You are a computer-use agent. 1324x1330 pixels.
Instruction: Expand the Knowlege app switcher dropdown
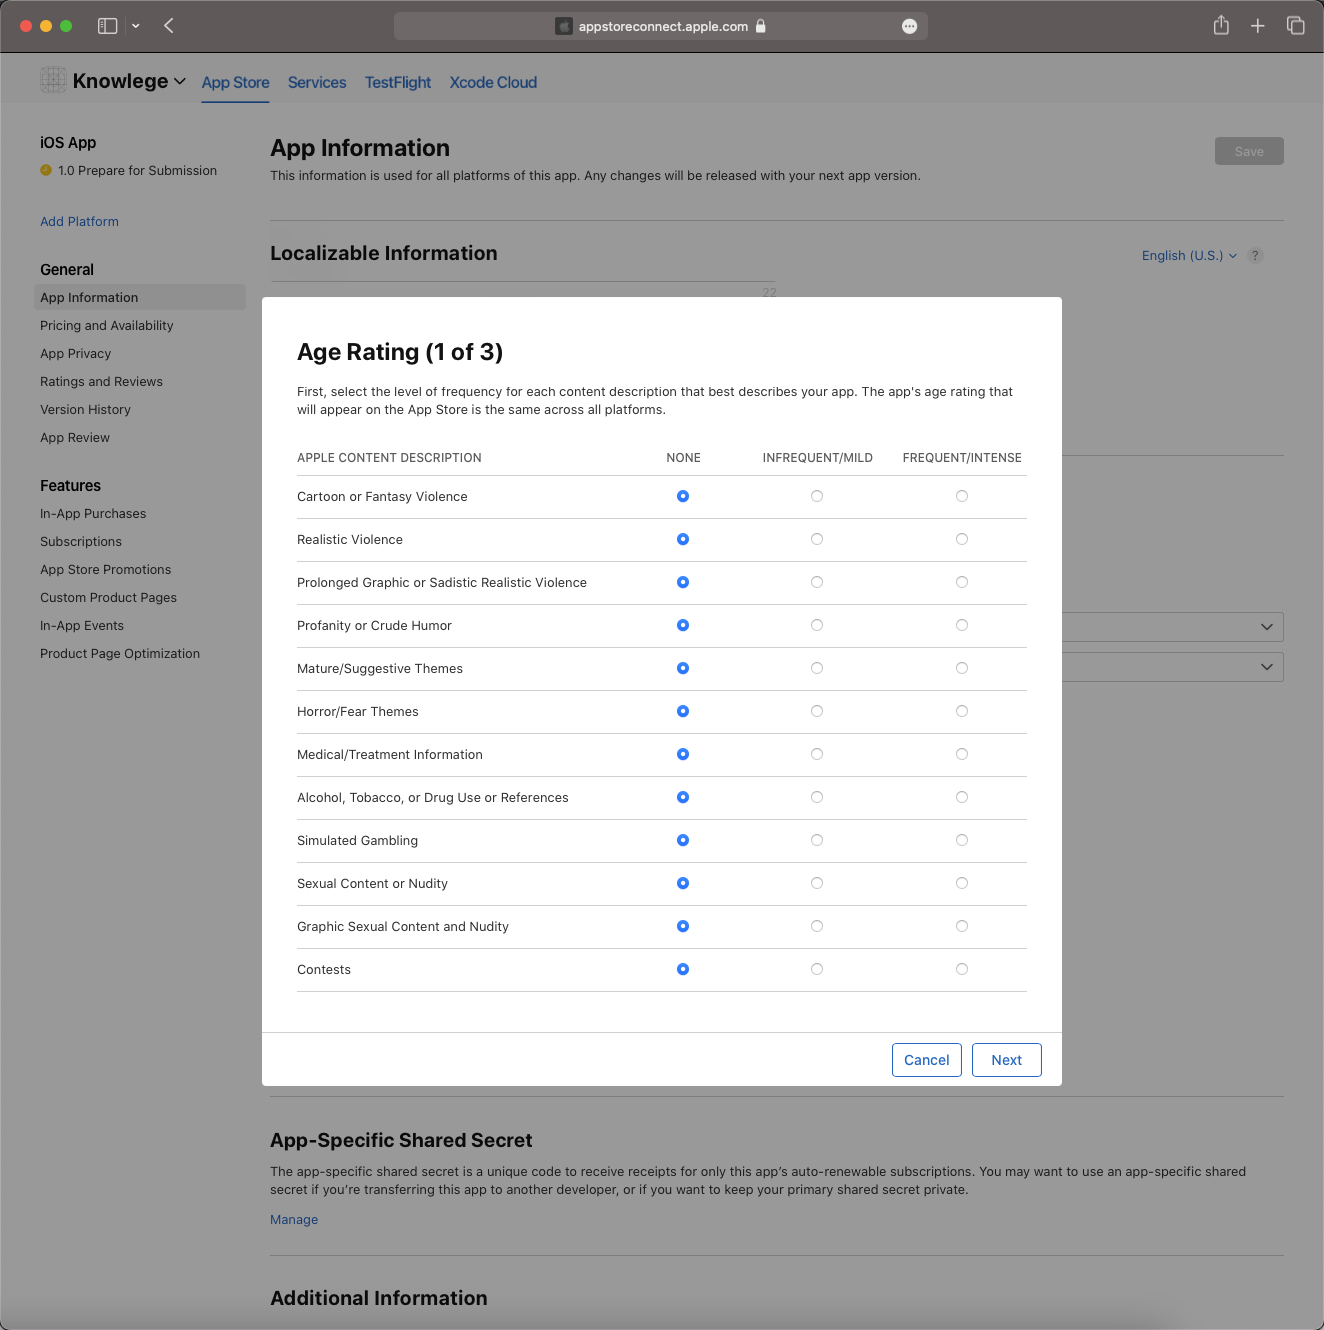pos(180,81)
